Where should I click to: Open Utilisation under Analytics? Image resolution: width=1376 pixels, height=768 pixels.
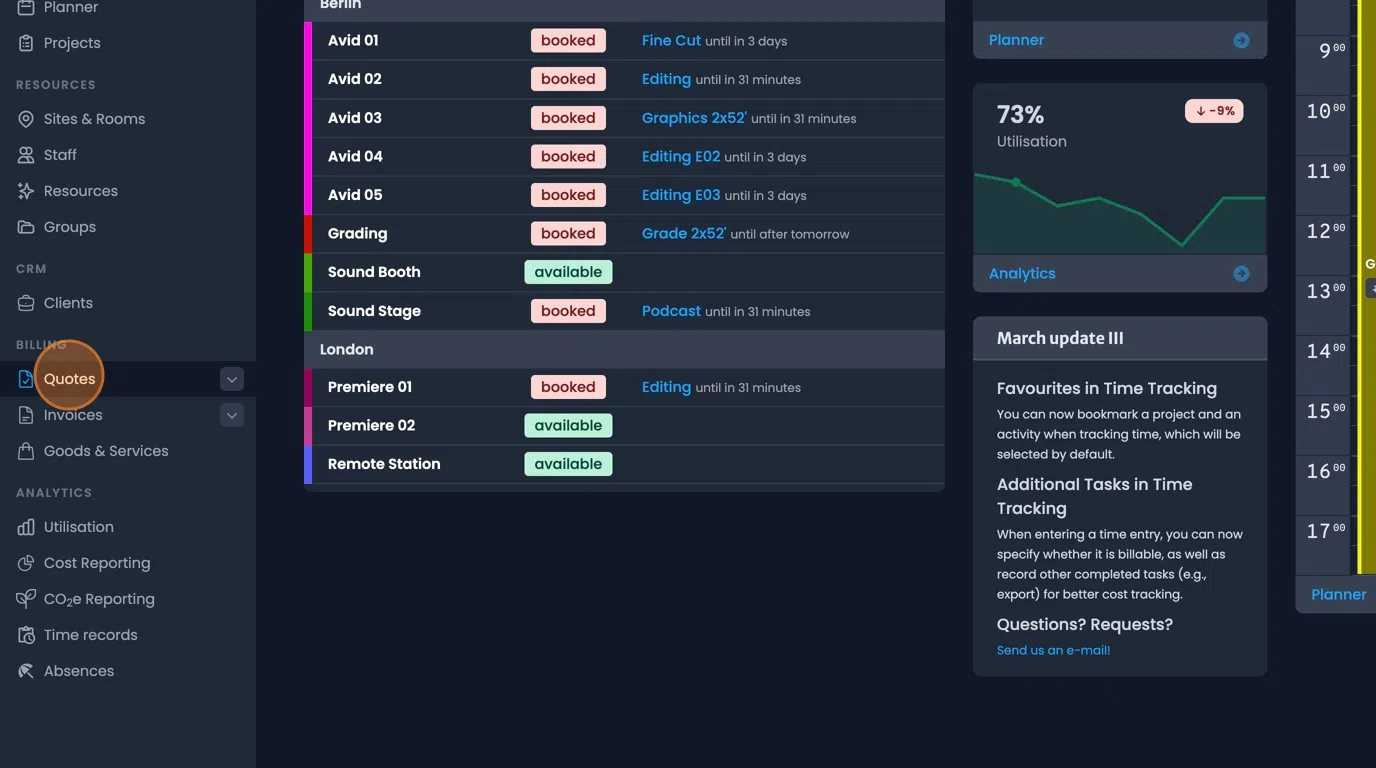coord(77,526)
